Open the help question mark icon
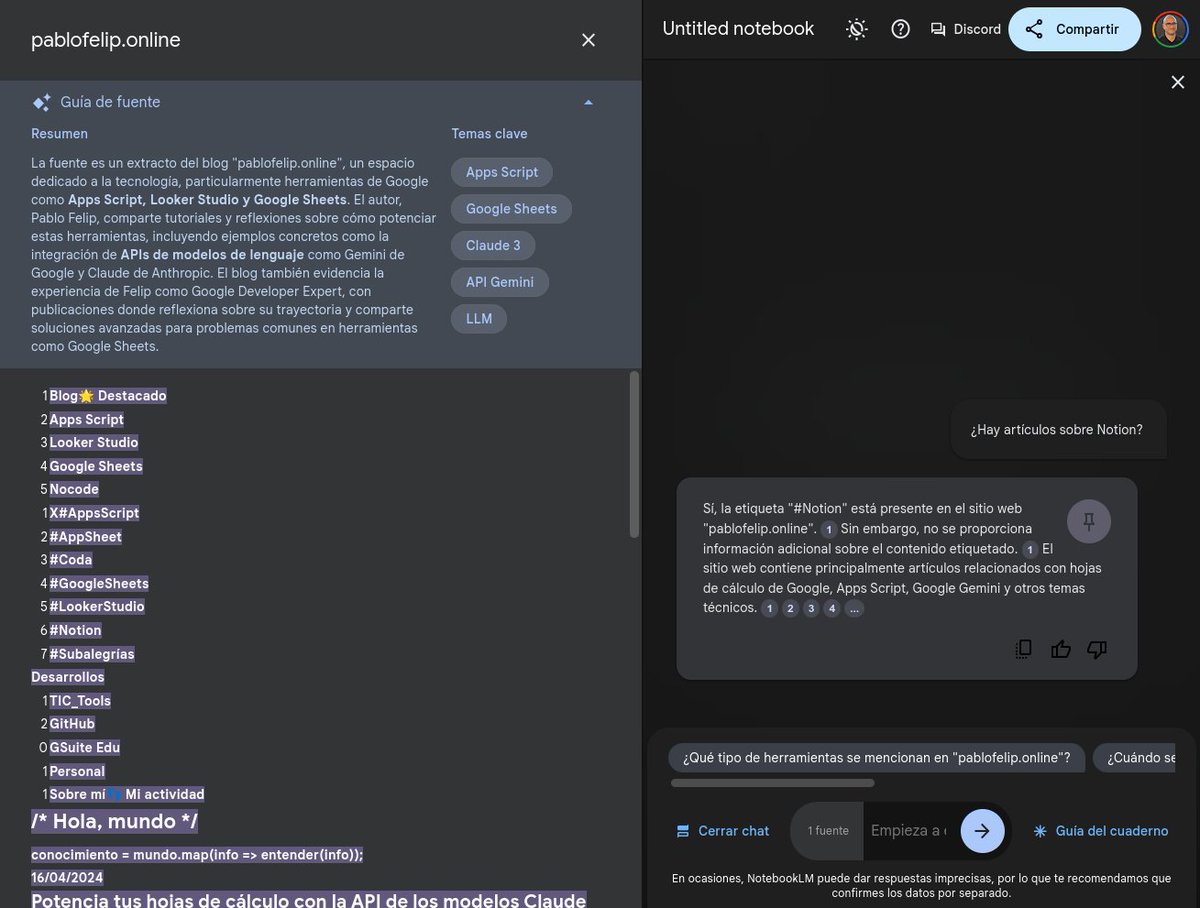 [x=901, y=29]
